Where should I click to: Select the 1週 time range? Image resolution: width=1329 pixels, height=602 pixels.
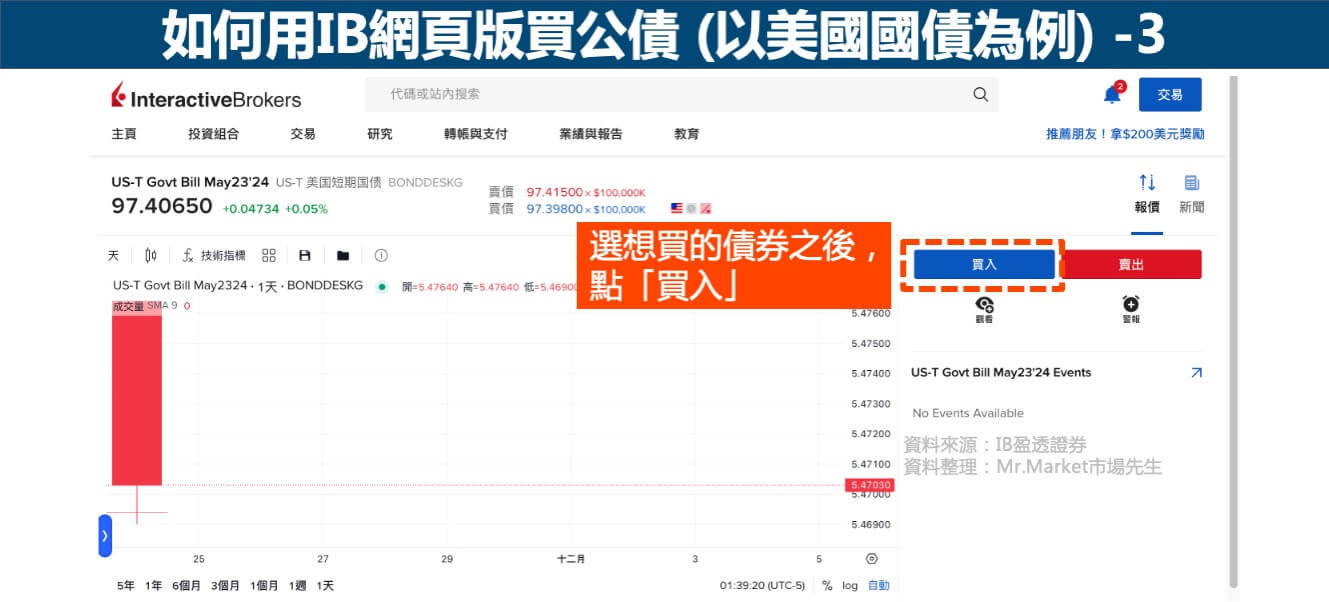point(297,585)
